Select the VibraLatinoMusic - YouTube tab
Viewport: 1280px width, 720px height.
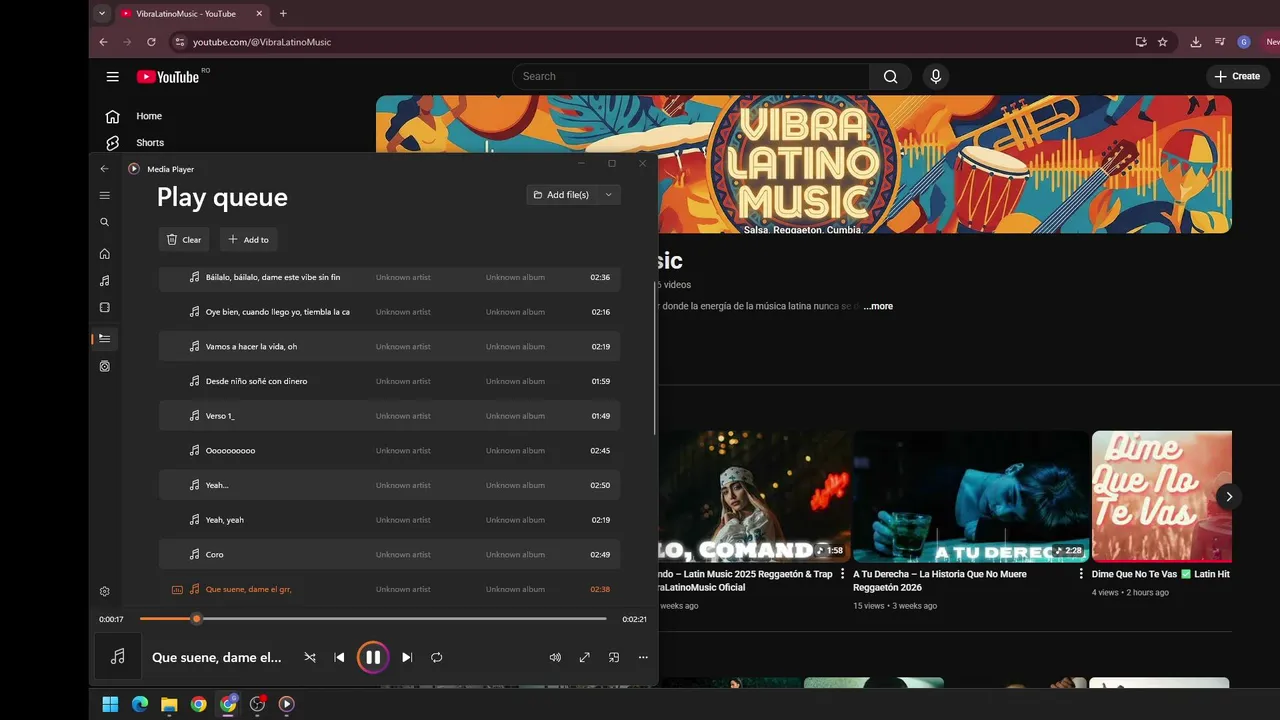pos(190,13)
